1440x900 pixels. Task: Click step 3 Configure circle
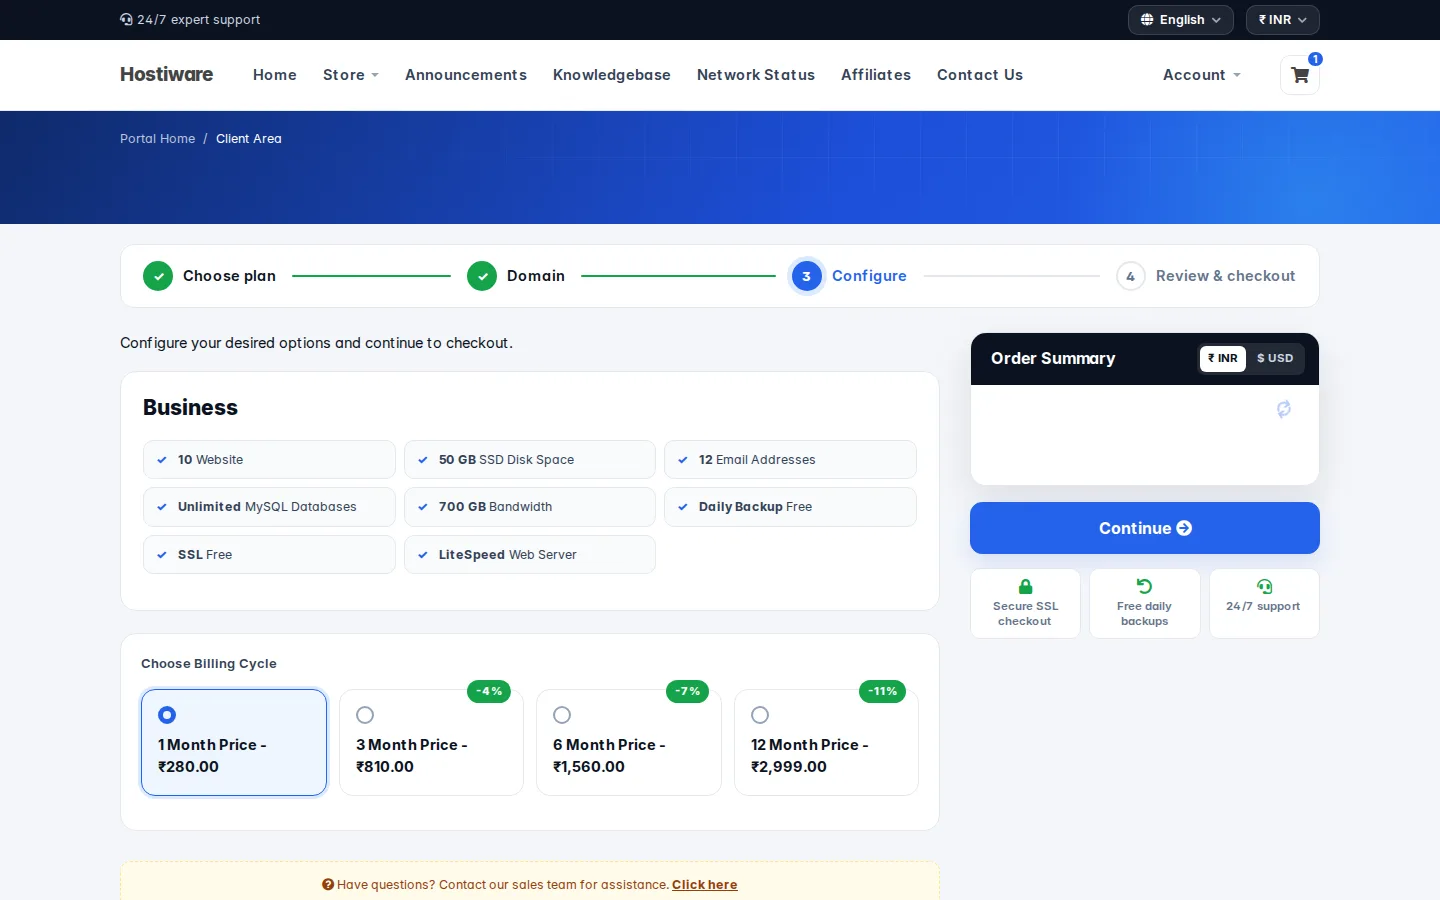(x=806, y=276)
